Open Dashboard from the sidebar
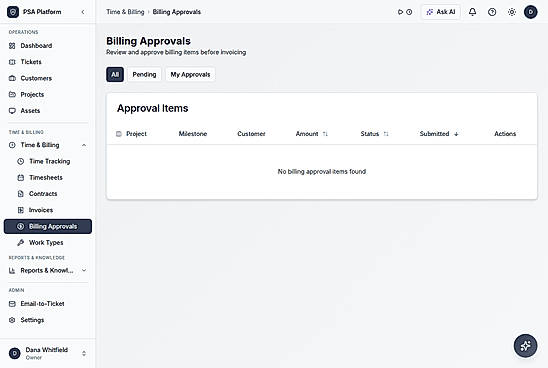Viewport: 548px width, 368px height. [48, 46]
